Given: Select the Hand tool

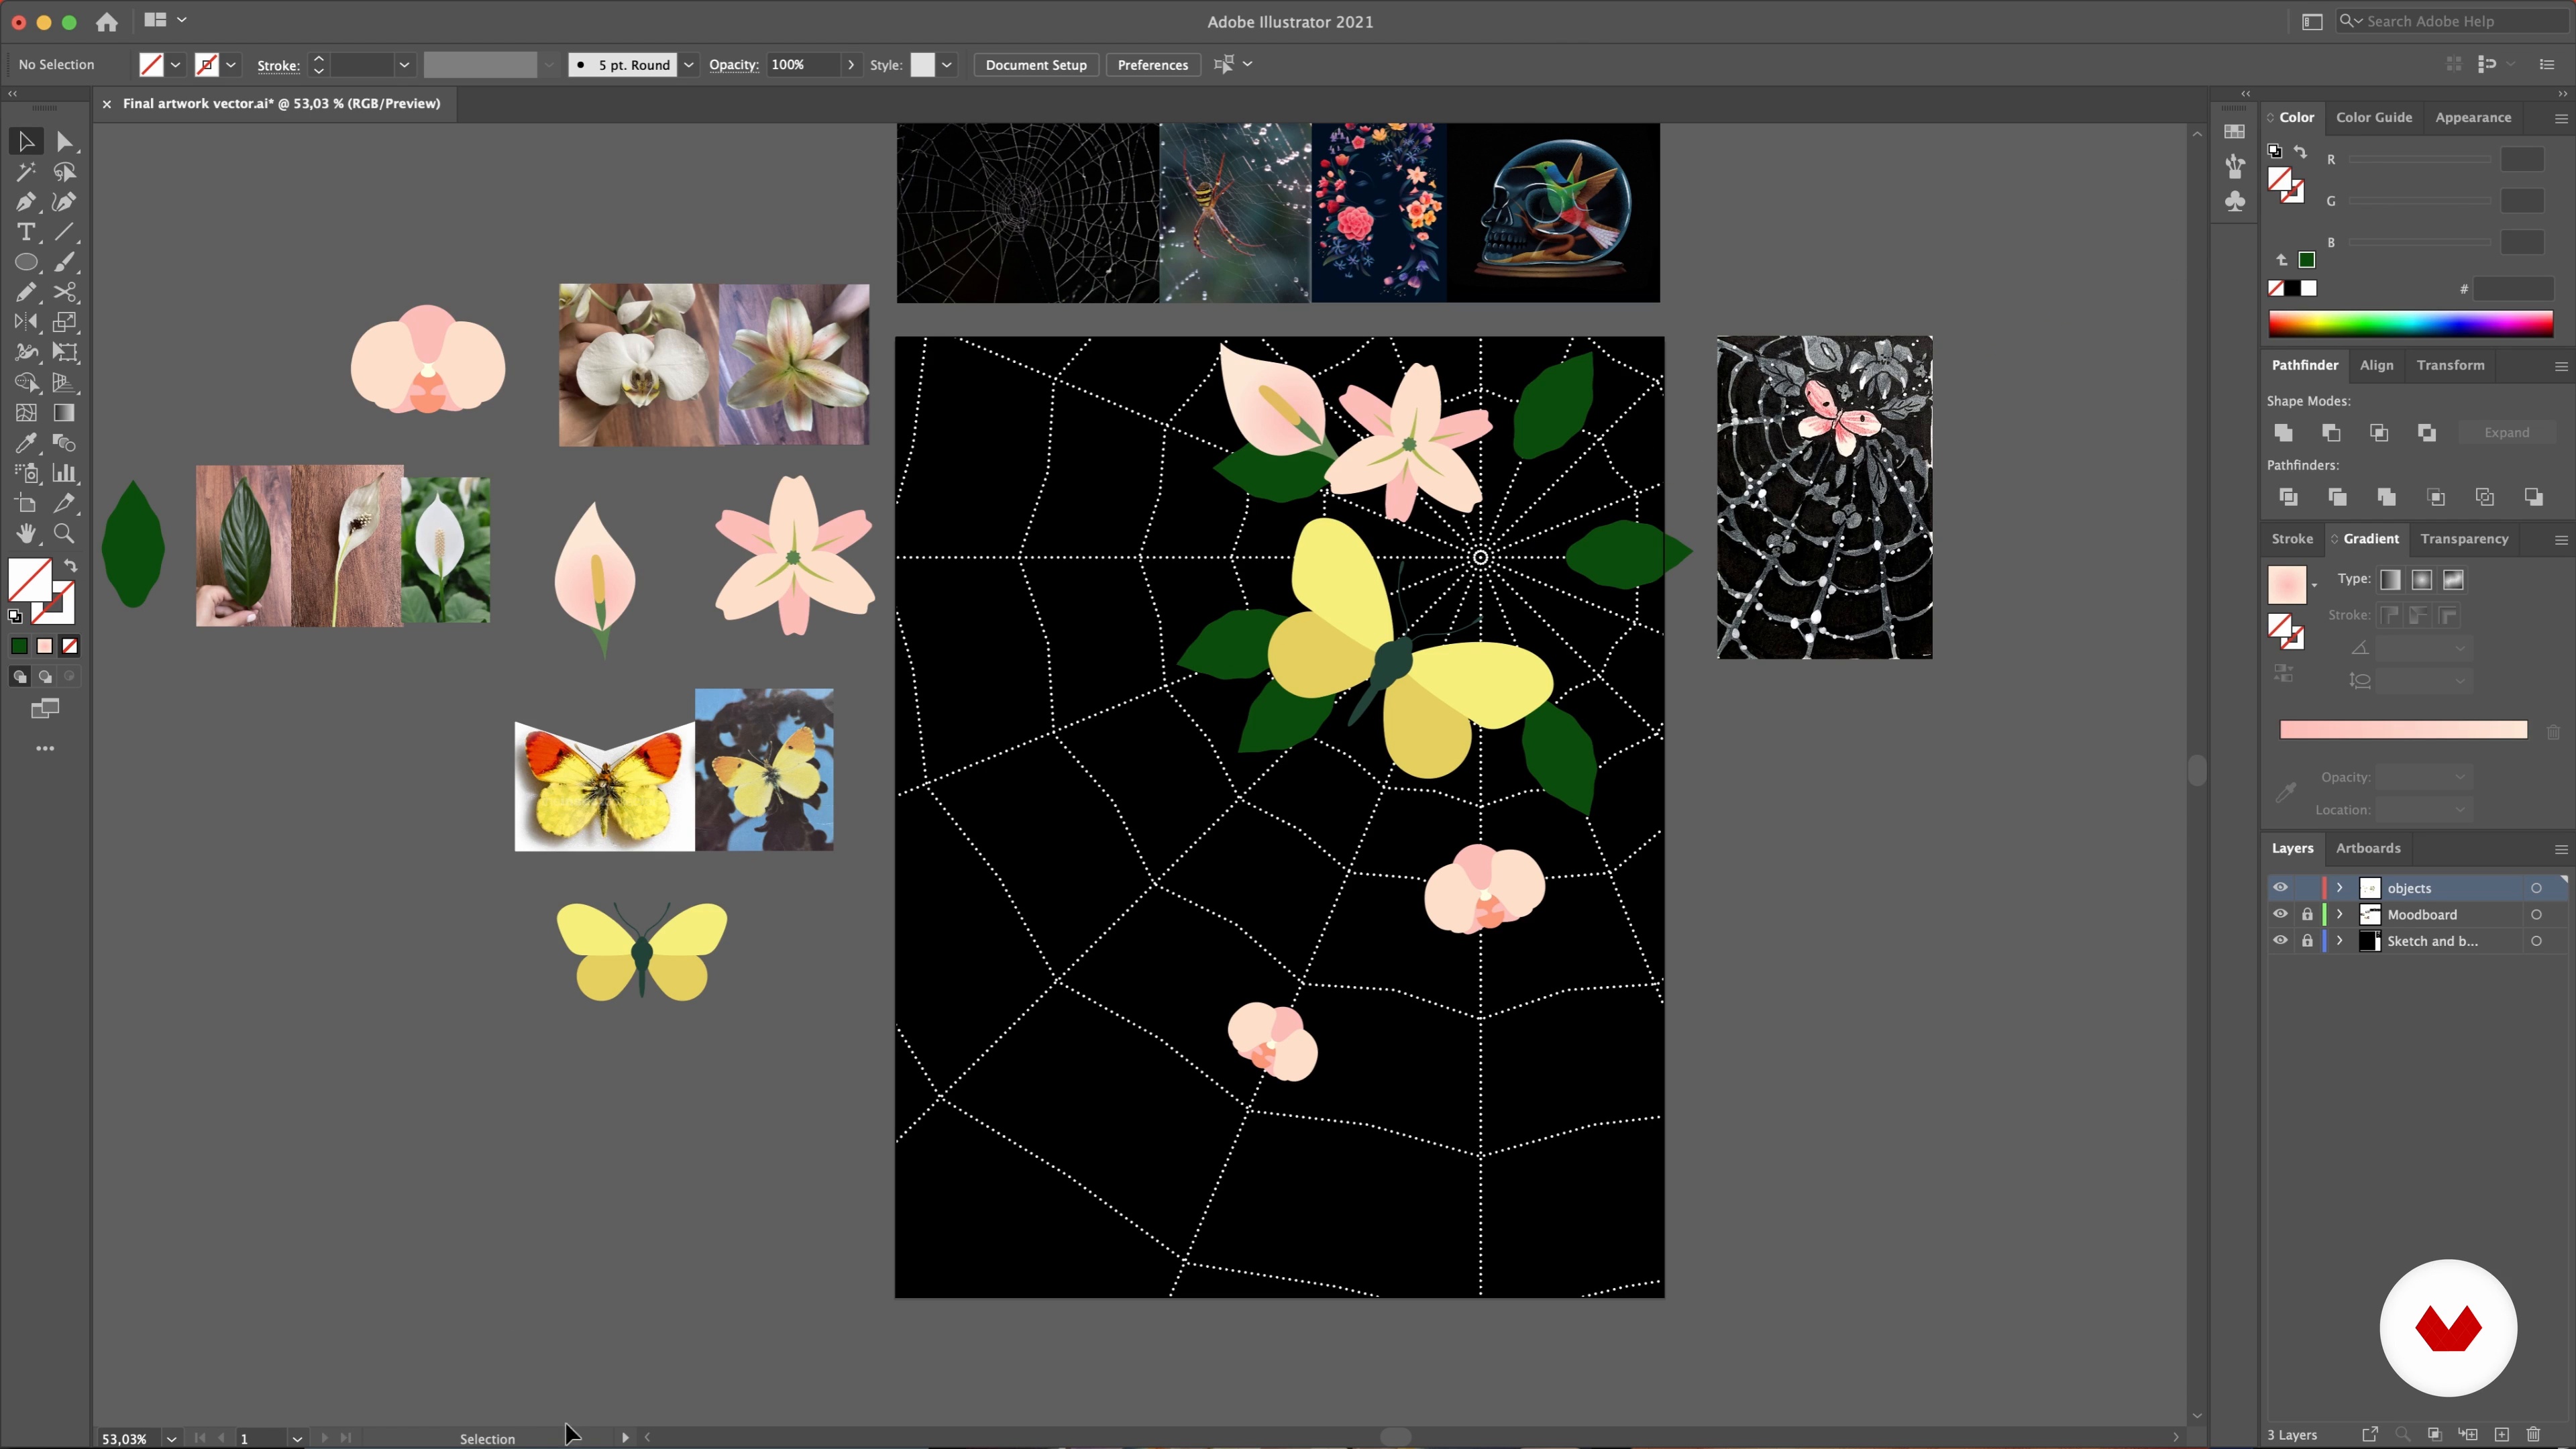Looking at the screenshot, I should 26,533.
